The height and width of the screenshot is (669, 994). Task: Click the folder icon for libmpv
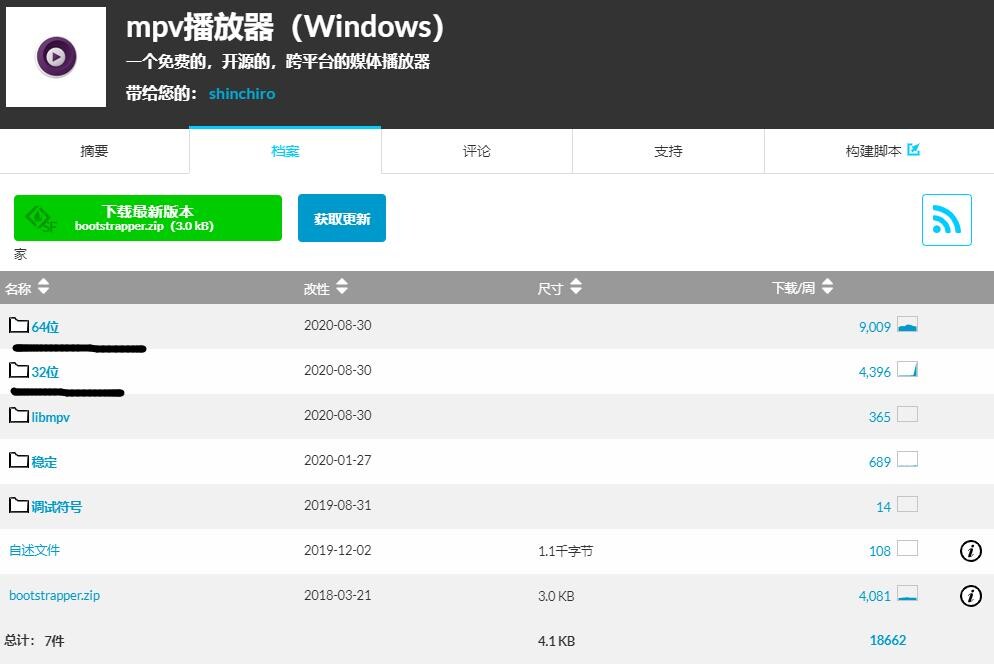[19, 415]
